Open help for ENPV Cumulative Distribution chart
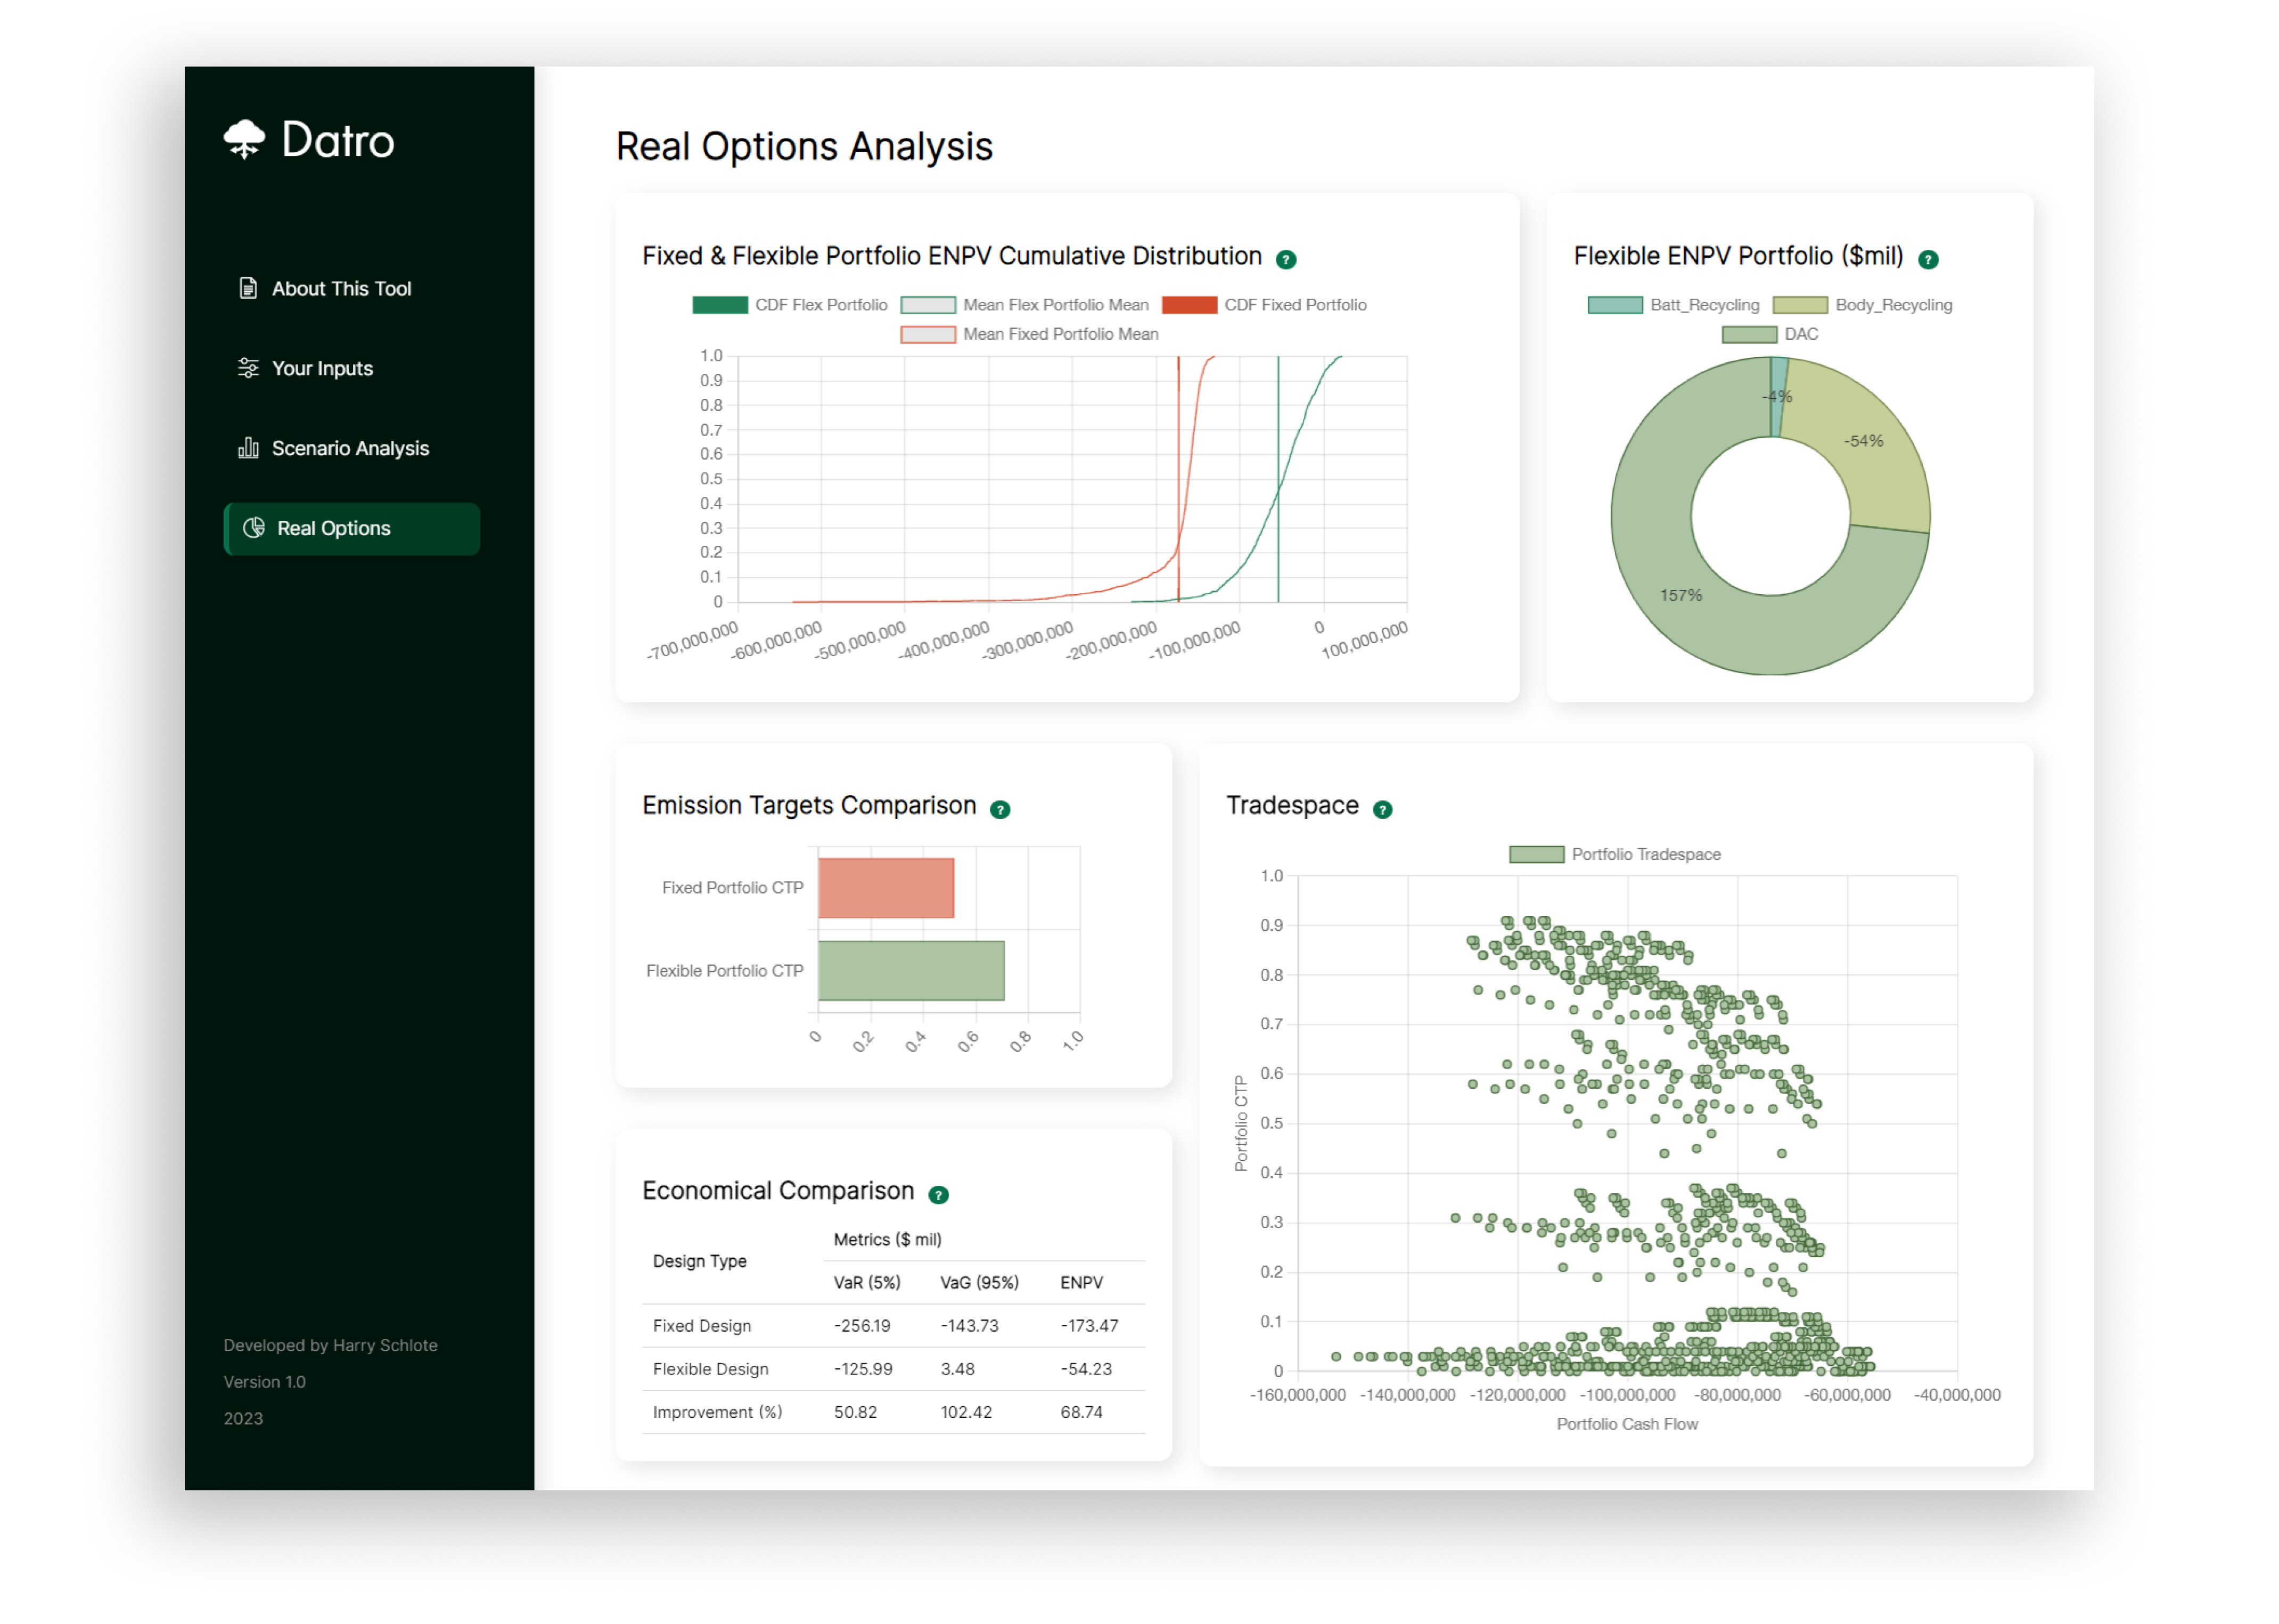The width and height of the screenshot is (2279, 1624). [1286, 260]
